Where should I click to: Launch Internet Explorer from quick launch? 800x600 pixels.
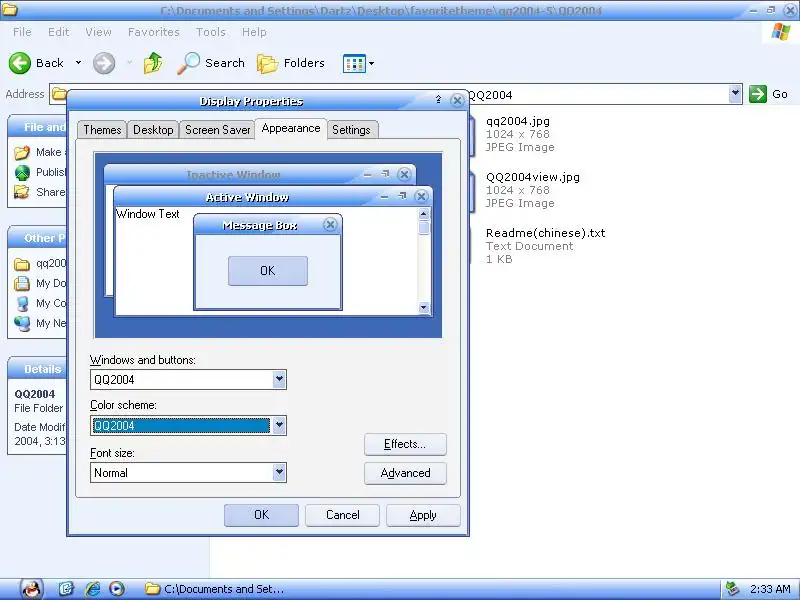pos(92,589)
